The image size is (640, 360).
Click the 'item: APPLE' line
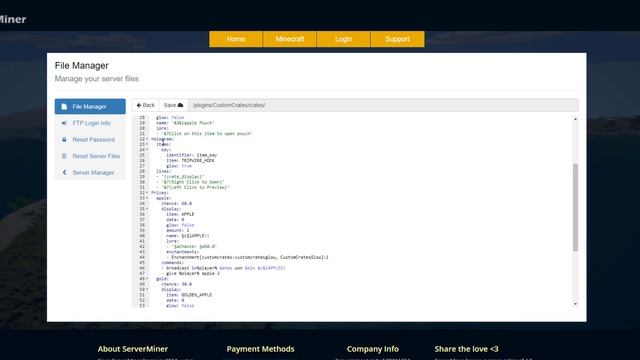coord(180,214)
